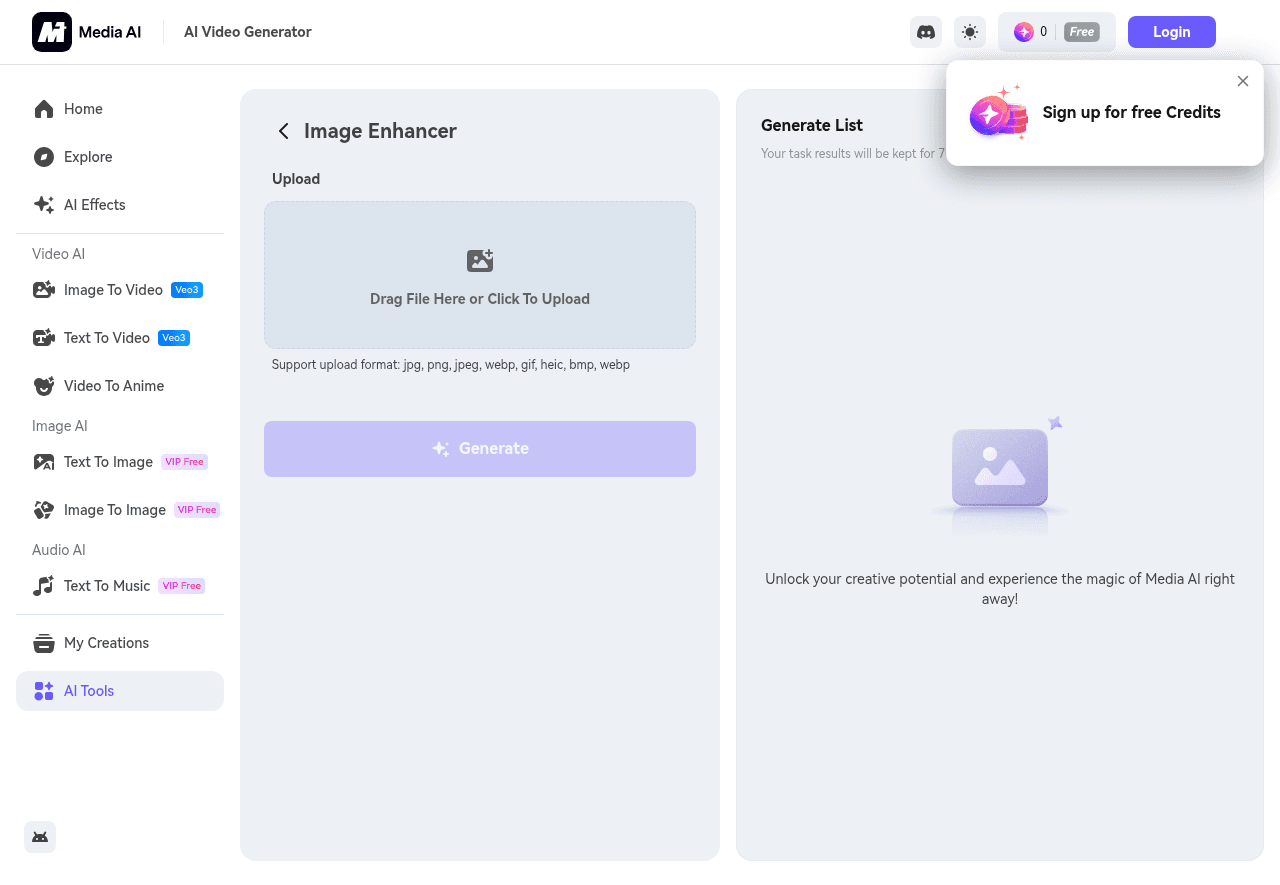Switch to the AI Tools section

coord(89,690)
